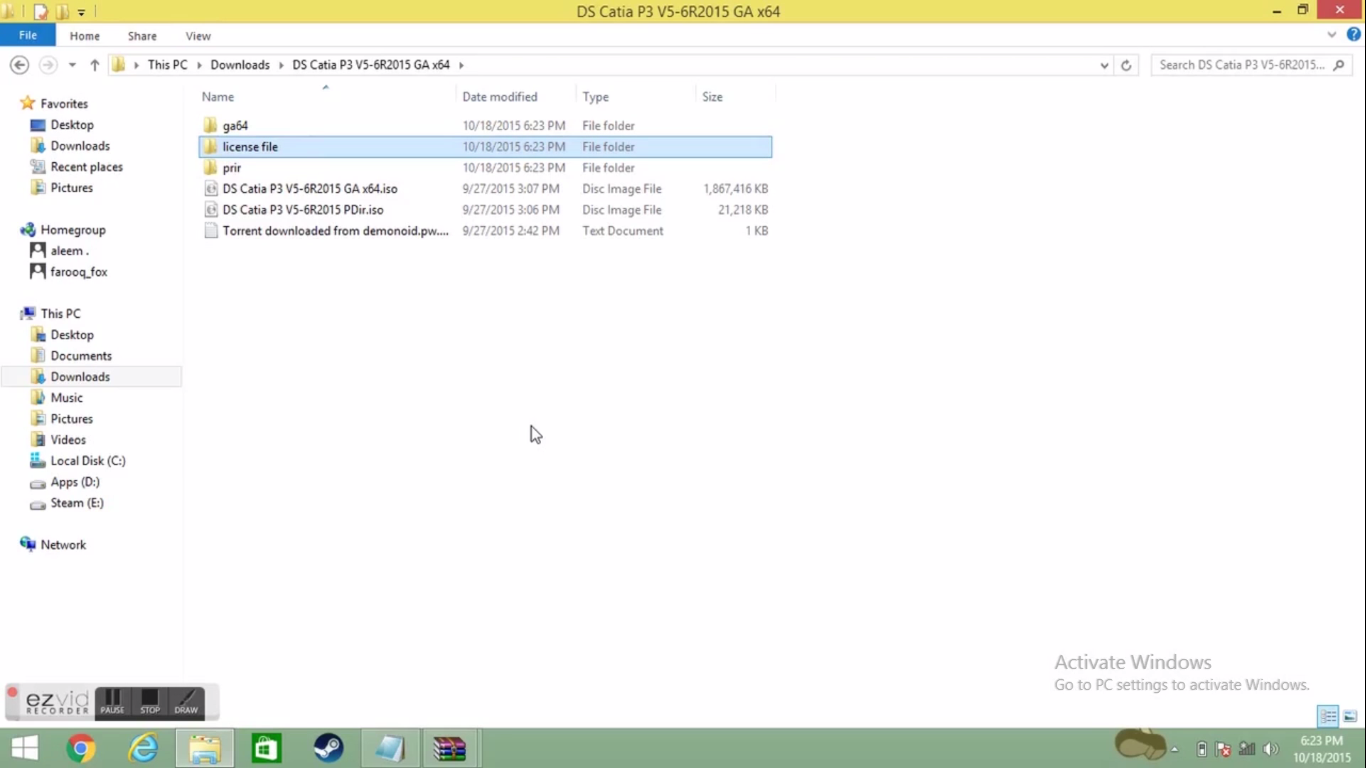Open Desktop under Favorites
Image resolution: width=1366 pixels, height=768 pixels.
[x=72, y=125]
